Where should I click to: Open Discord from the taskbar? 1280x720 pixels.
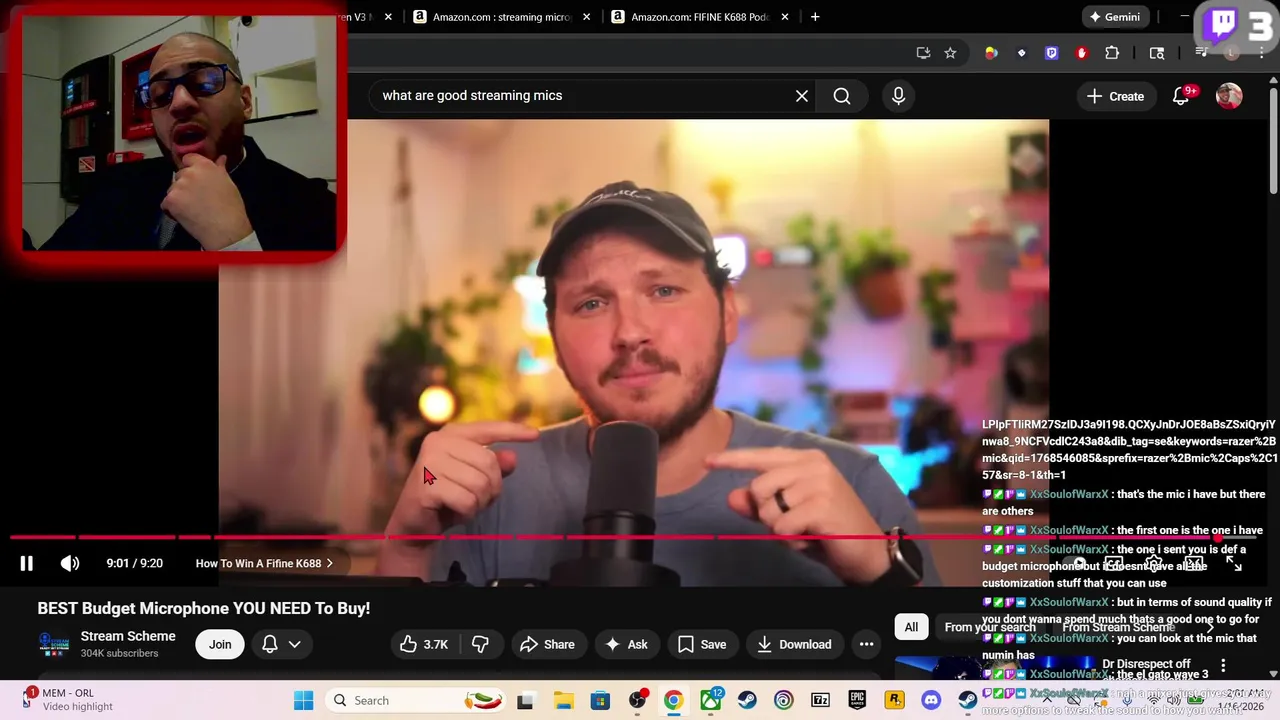pos(931,700)
